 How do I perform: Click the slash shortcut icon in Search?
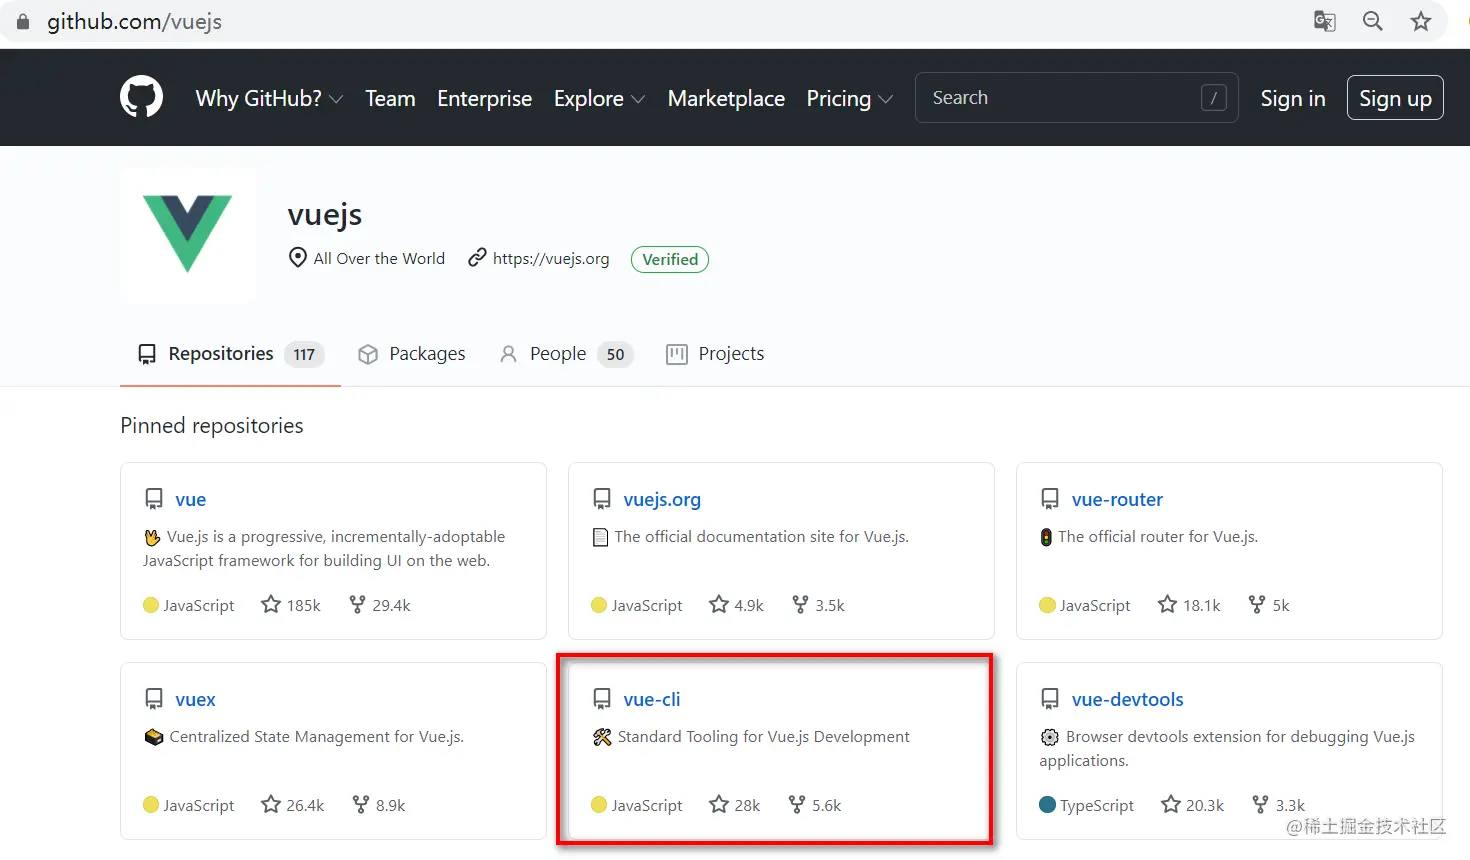click(x=1214, y=98)
